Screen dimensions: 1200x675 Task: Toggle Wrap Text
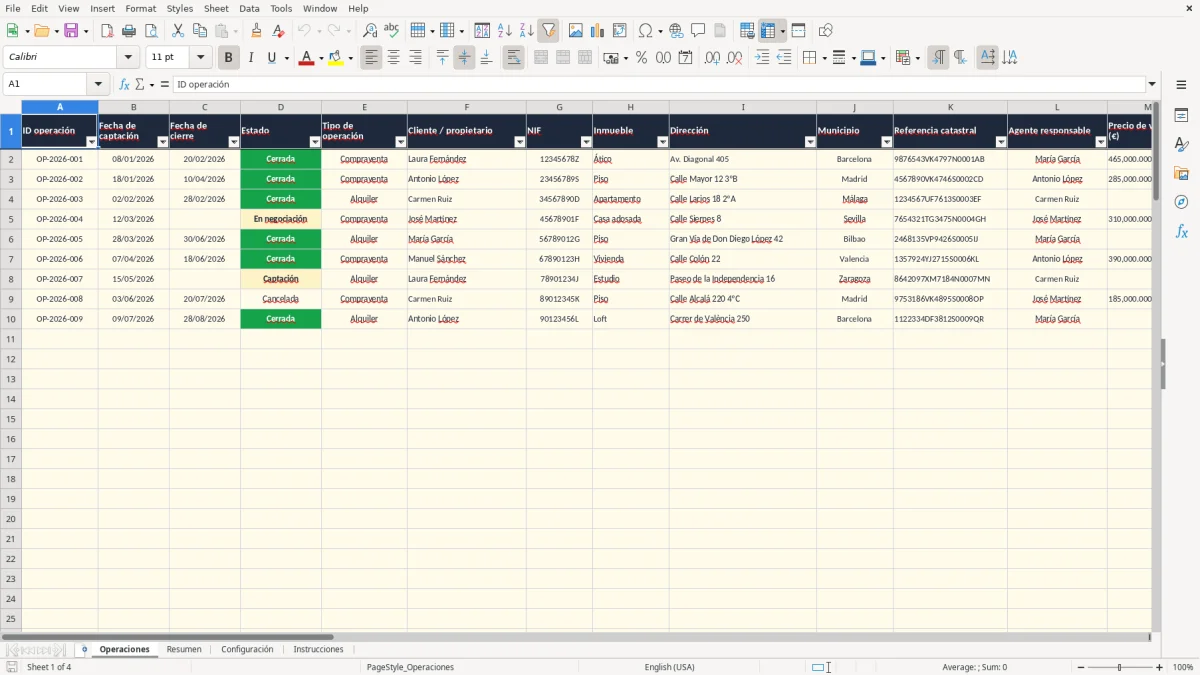(x=513, y=58)
